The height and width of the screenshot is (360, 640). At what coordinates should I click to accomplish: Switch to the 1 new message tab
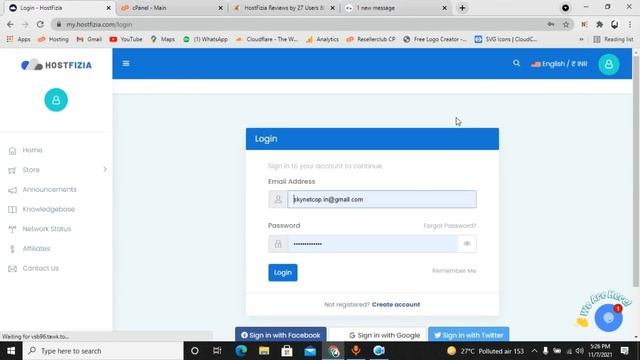(x=395, y=8)
